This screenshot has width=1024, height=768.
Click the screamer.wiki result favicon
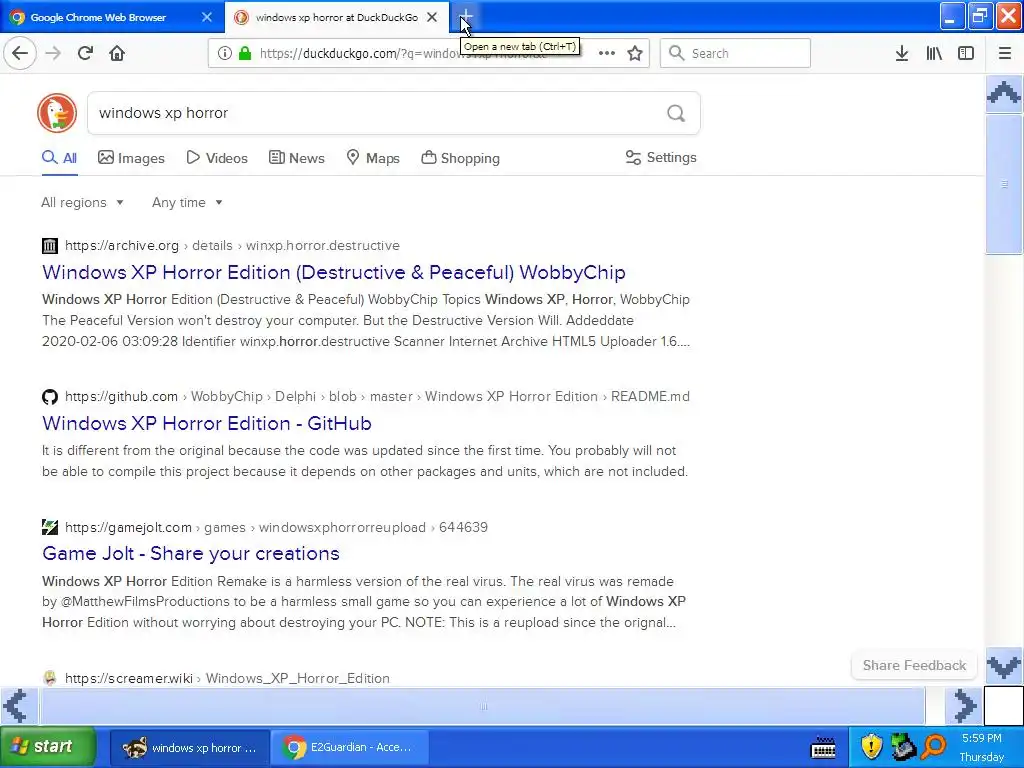[50, 678]
